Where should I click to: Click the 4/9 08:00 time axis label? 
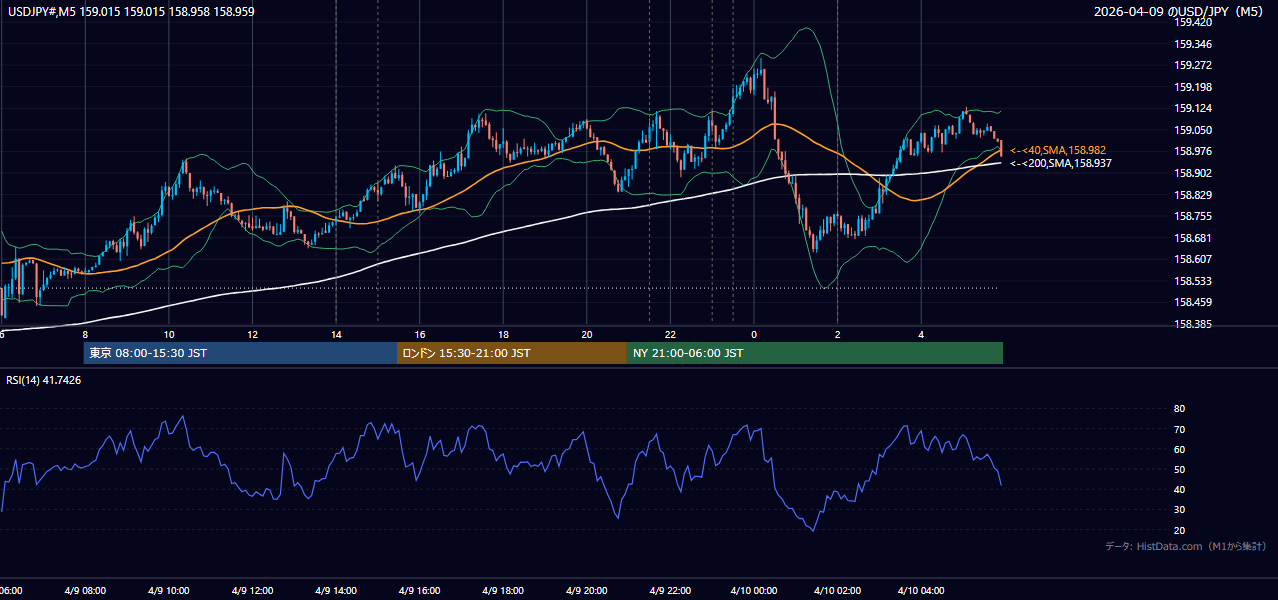86,590
